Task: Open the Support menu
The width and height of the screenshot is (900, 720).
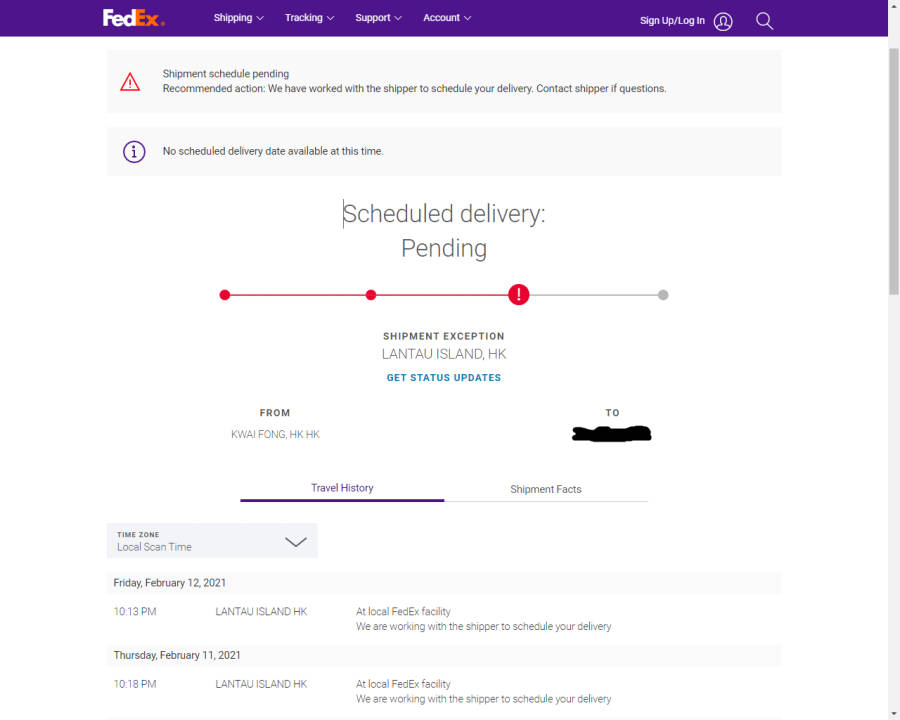Action: (x=377, y=17)
